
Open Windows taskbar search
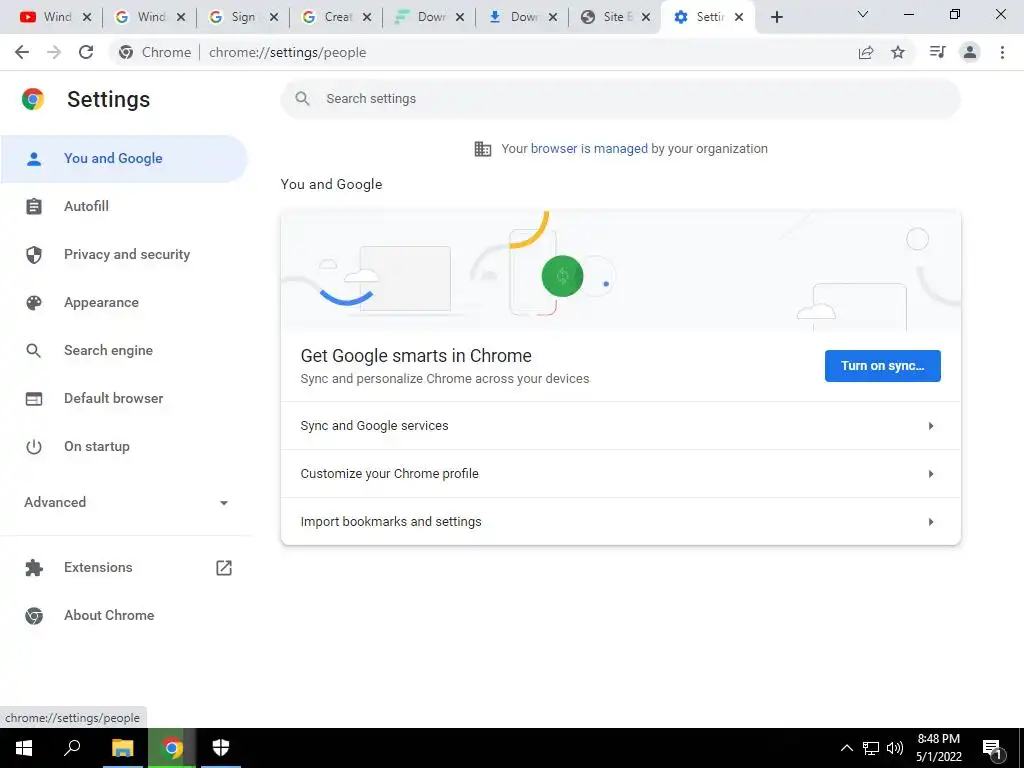click(72, 748)
